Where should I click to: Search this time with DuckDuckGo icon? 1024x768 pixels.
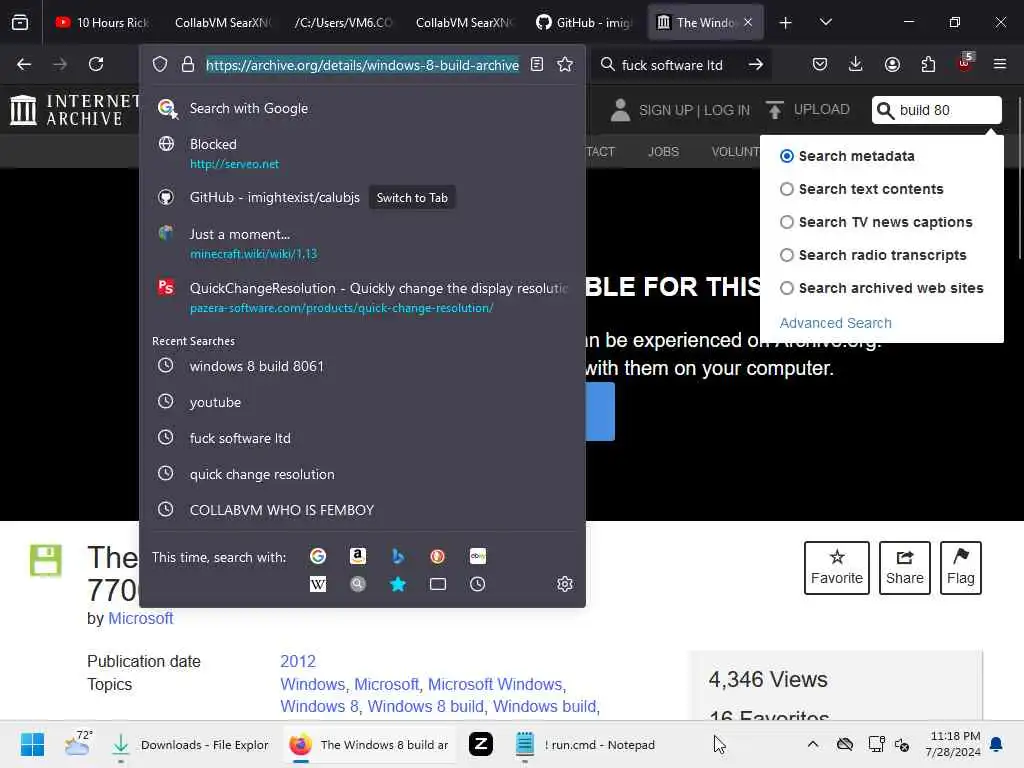(438, 556)
